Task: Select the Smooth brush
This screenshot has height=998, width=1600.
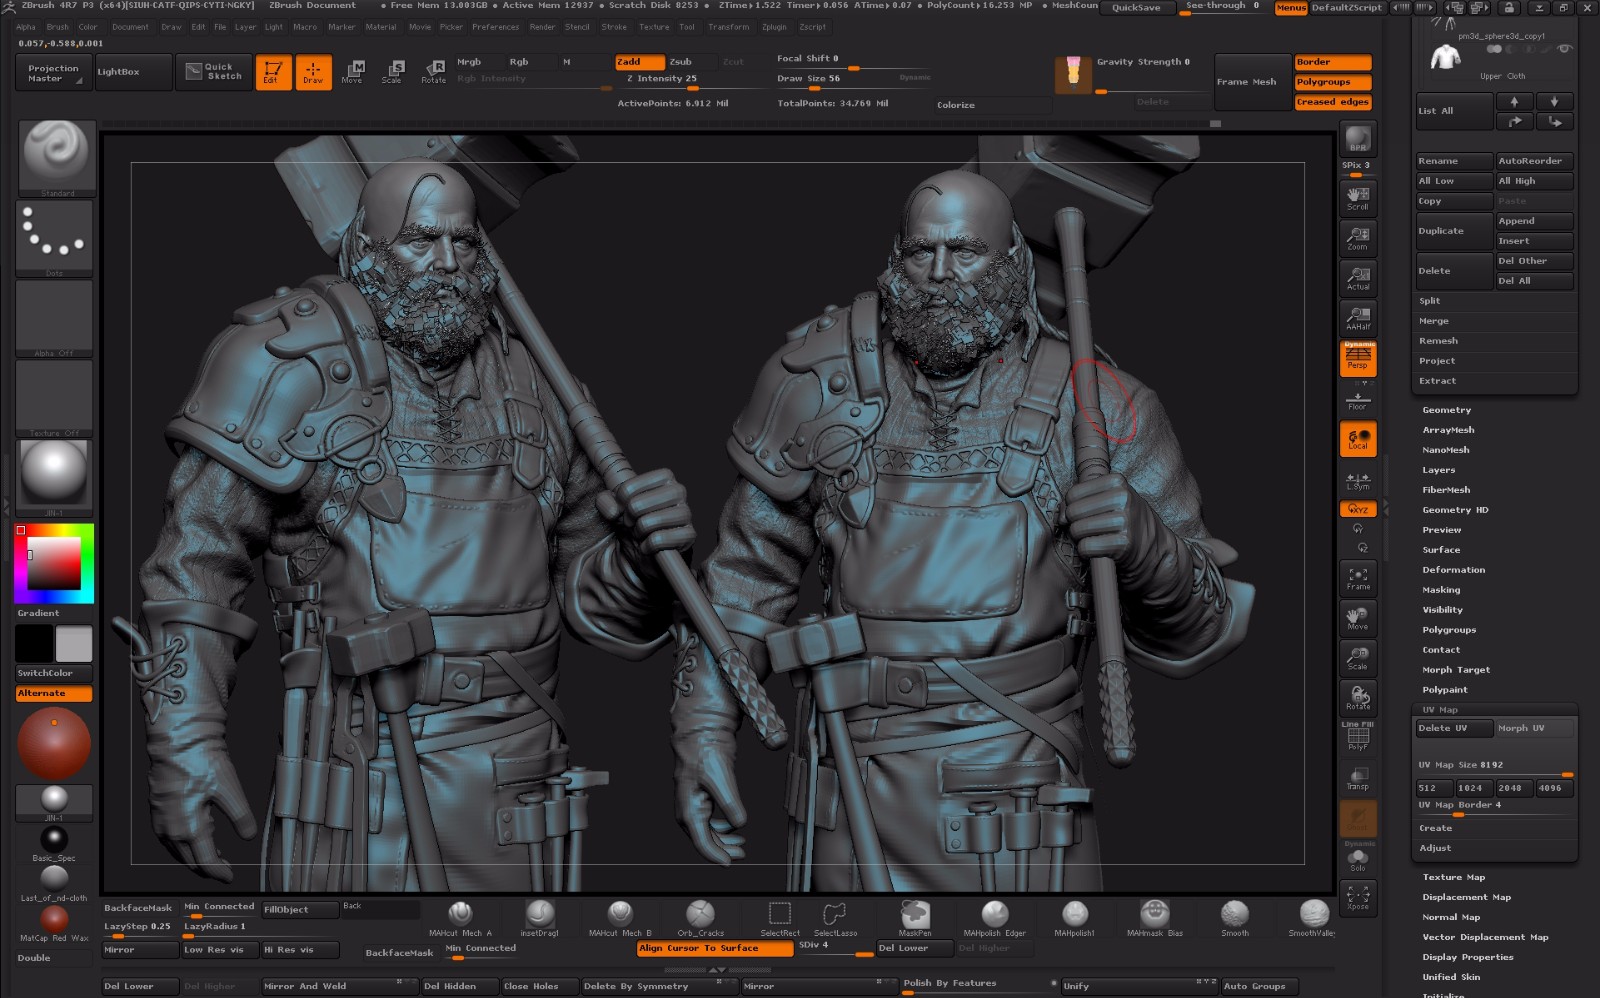Action: pyautogui.click(x=1235, y=918)
